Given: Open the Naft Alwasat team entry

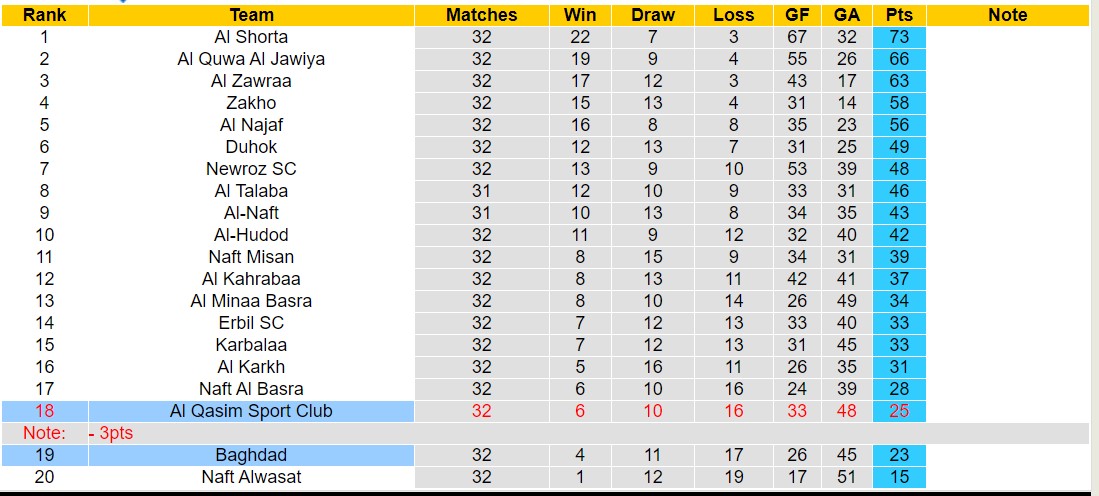Looking at the screenshot, I should point(251,477).
